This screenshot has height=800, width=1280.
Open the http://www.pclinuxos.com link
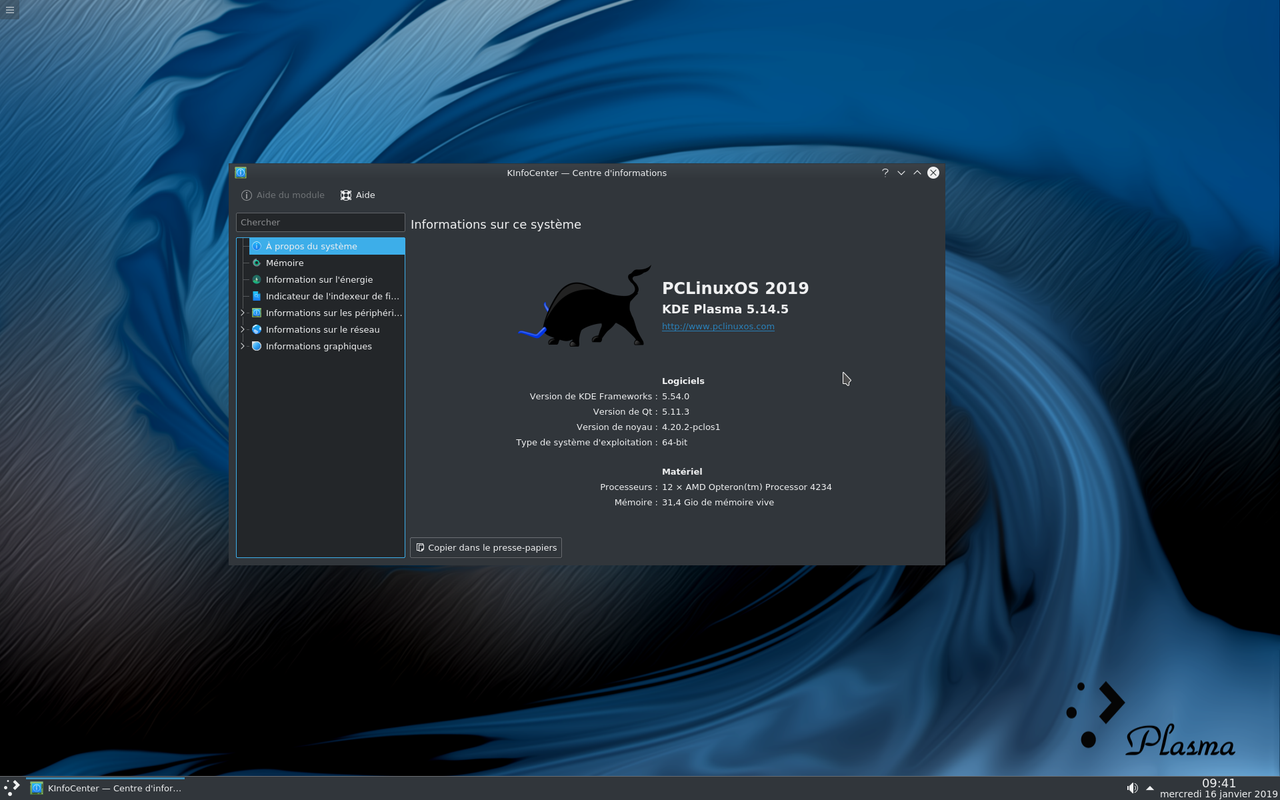click(x=717, y=326)
